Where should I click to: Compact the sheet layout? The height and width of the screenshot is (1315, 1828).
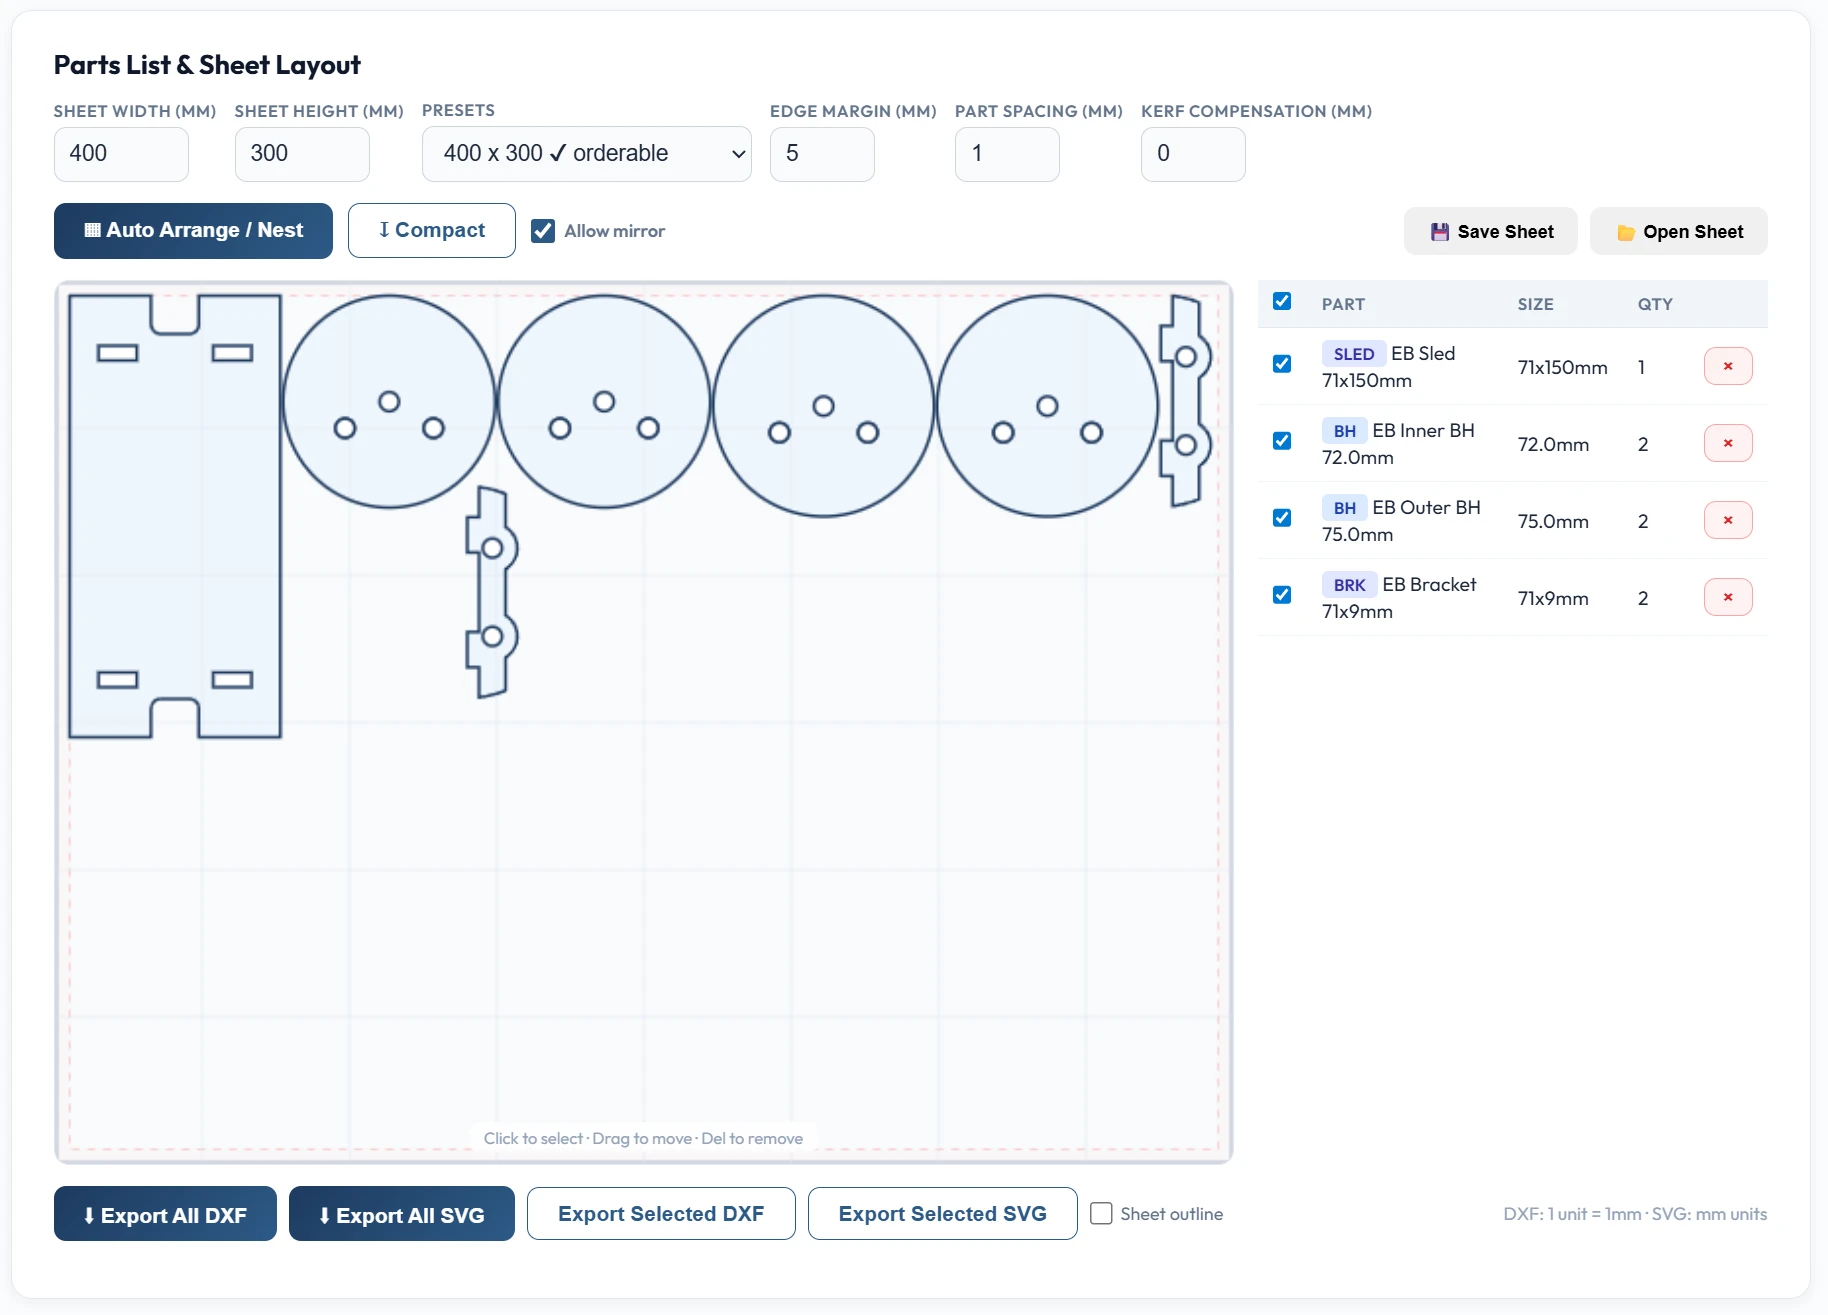click(x=431, y=231)
